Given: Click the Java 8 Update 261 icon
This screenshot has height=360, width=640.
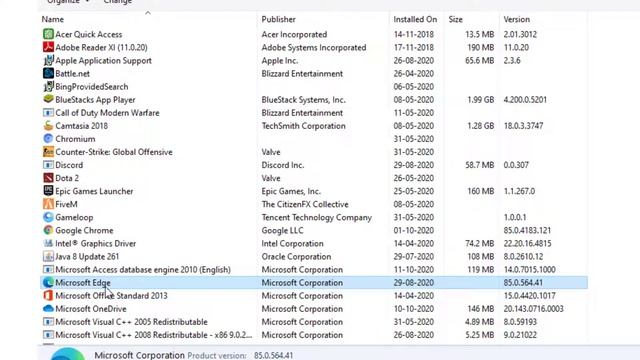Looking at the screenshot, I should point(48,256).
